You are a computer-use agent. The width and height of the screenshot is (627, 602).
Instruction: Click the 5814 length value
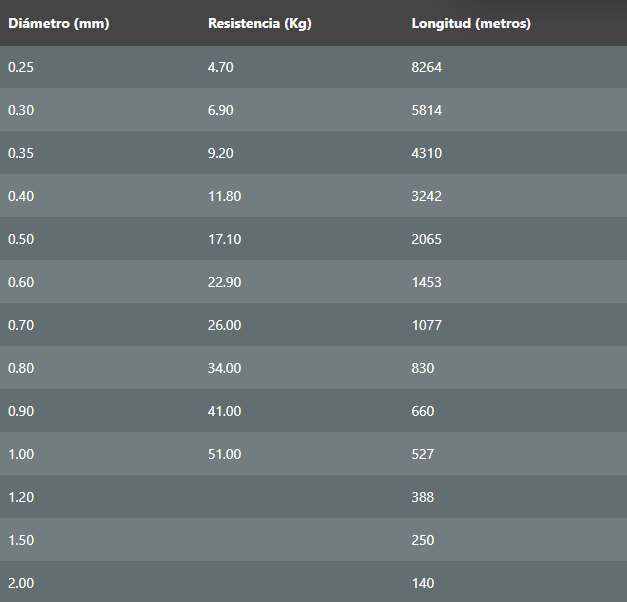pyautogui.click(x=426, y=110)
